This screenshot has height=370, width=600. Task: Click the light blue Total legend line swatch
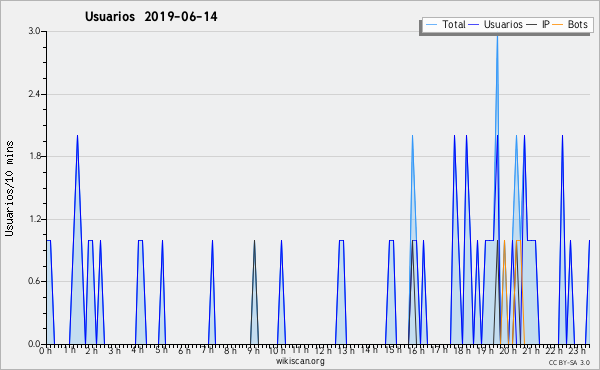click(x=431, y=25)
